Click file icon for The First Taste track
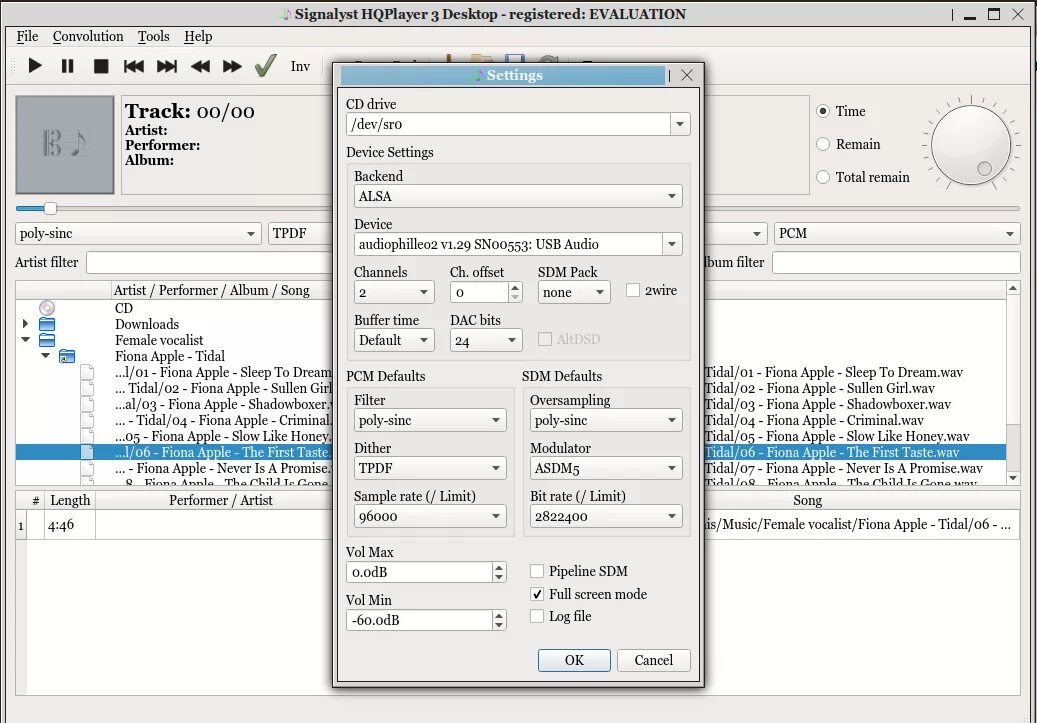Screen dimensions: 1037x723 [x=87, y=452]
